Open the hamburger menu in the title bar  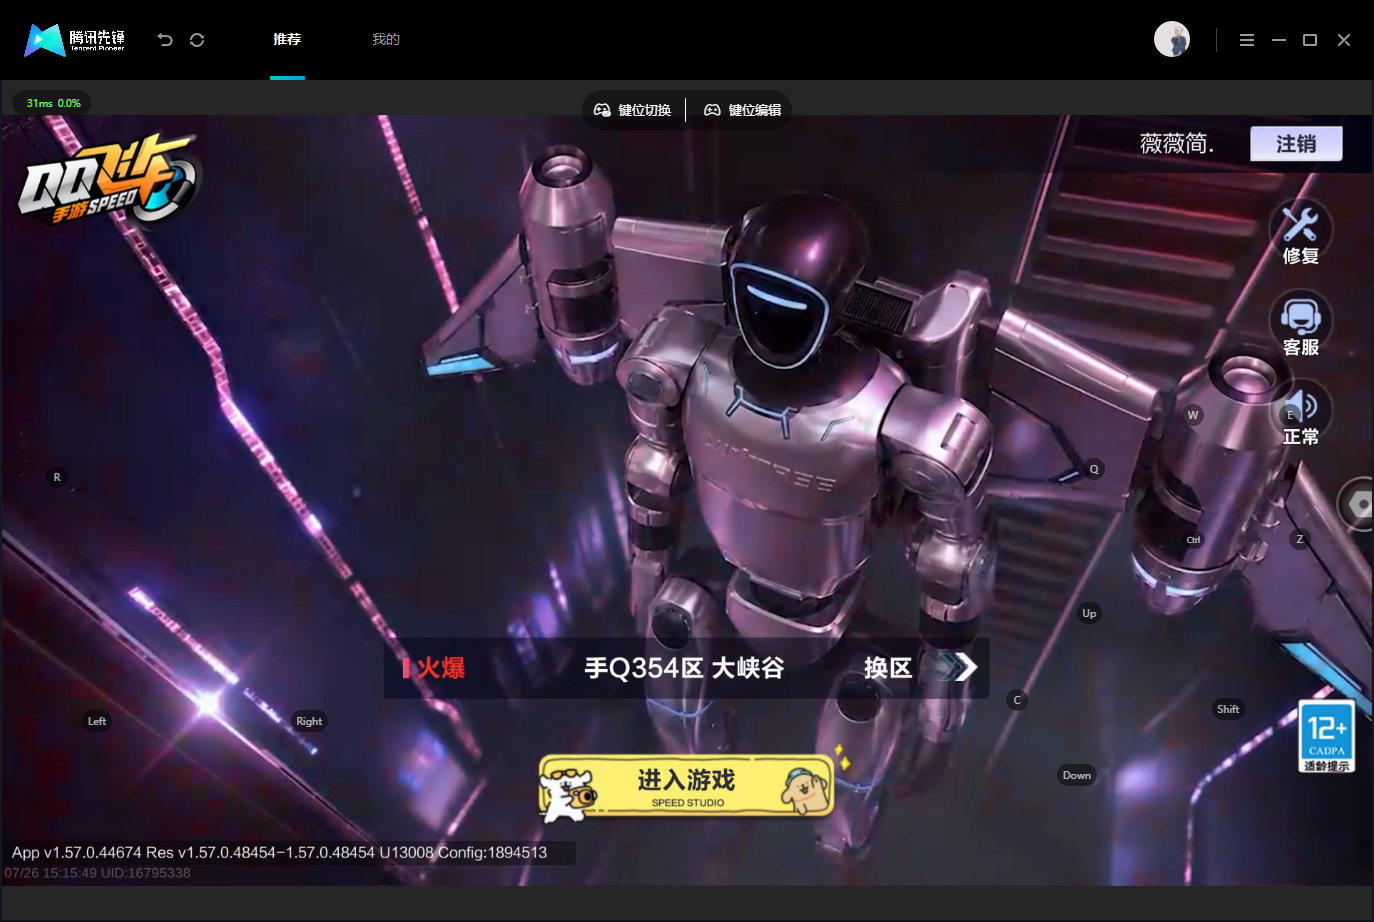click(x=1246, y=40)
